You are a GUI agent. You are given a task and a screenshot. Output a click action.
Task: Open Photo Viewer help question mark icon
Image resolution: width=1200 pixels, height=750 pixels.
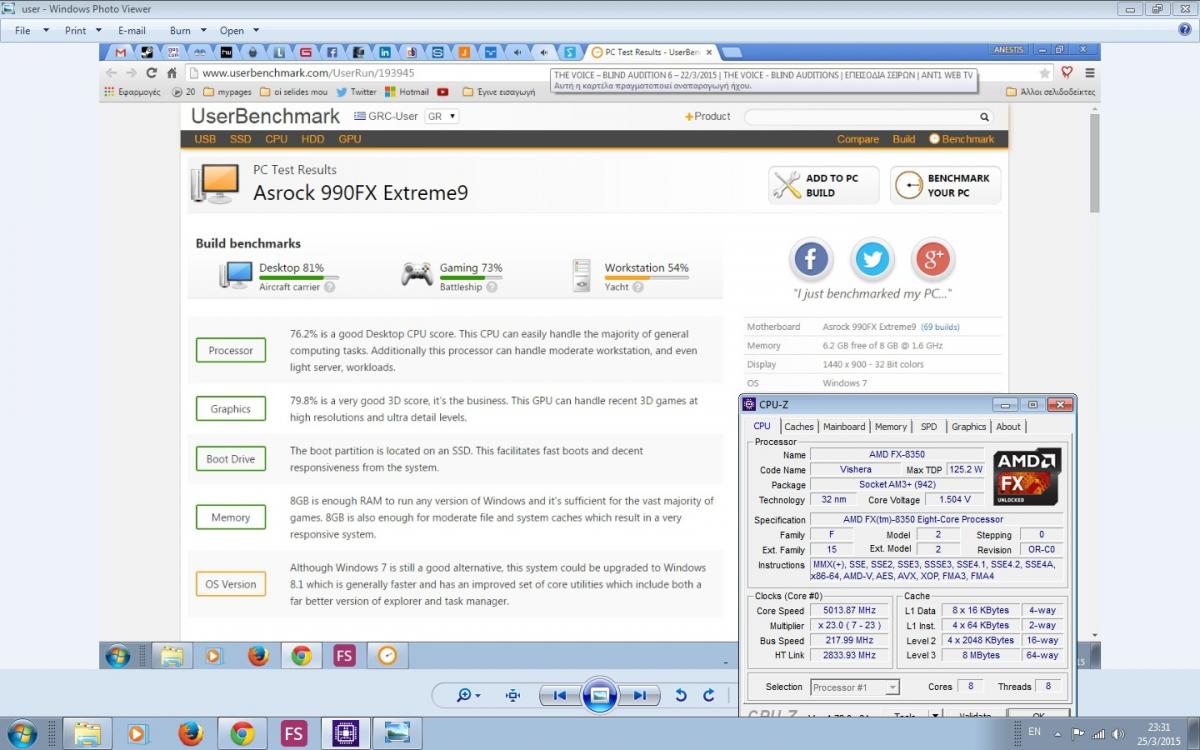coord(1185,30)
